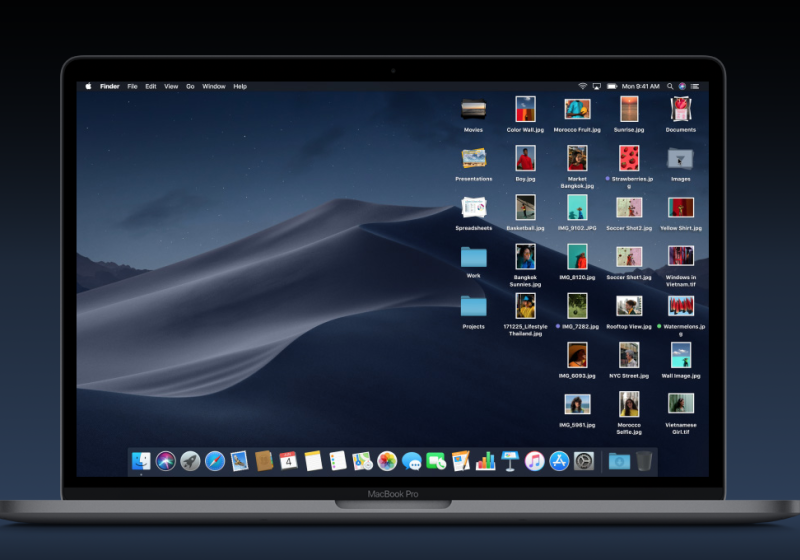Select the Documents stack on desktop
Image resolution: width=800 pixels, height=560 pixels.
[681, 109]
